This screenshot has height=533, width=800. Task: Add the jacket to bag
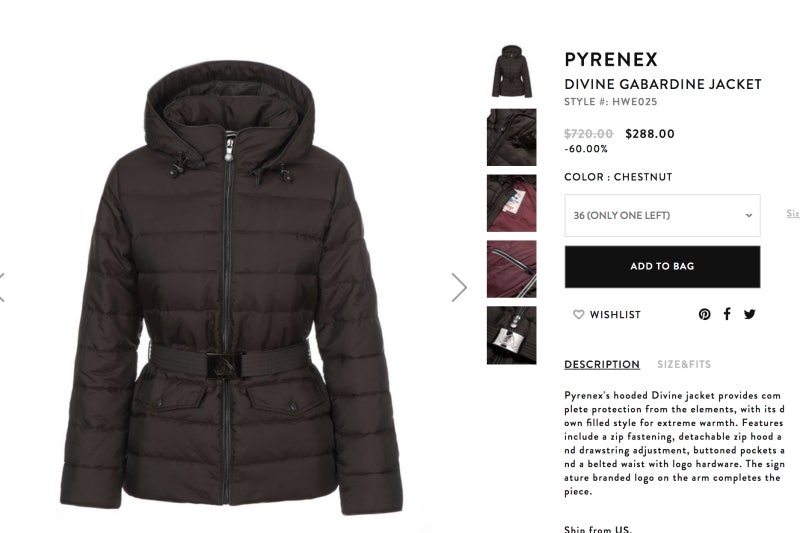[x=662, y=267]
